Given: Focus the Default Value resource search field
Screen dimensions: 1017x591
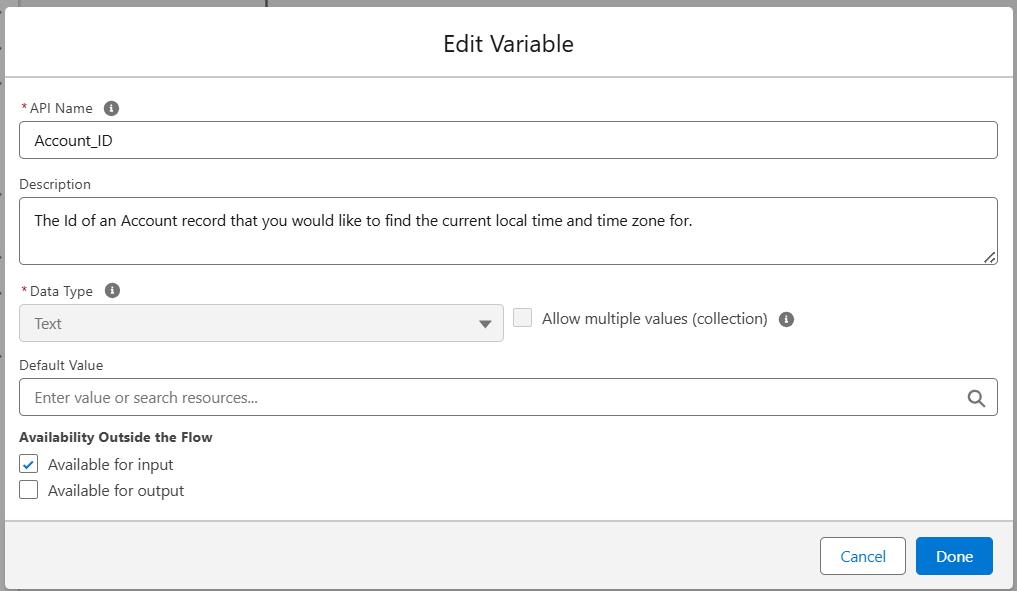Looking at the screenshot, I should (490, 398).
